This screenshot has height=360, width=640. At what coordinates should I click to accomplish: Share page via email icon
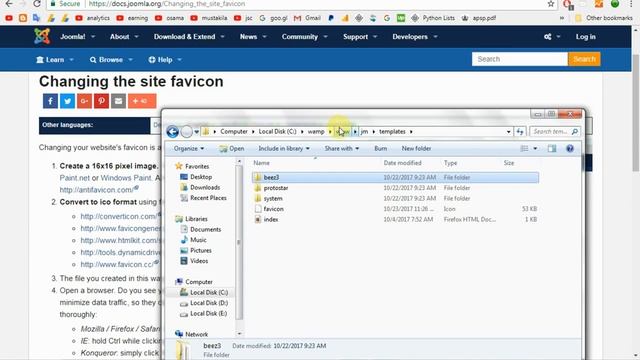(x=118, y=101)
